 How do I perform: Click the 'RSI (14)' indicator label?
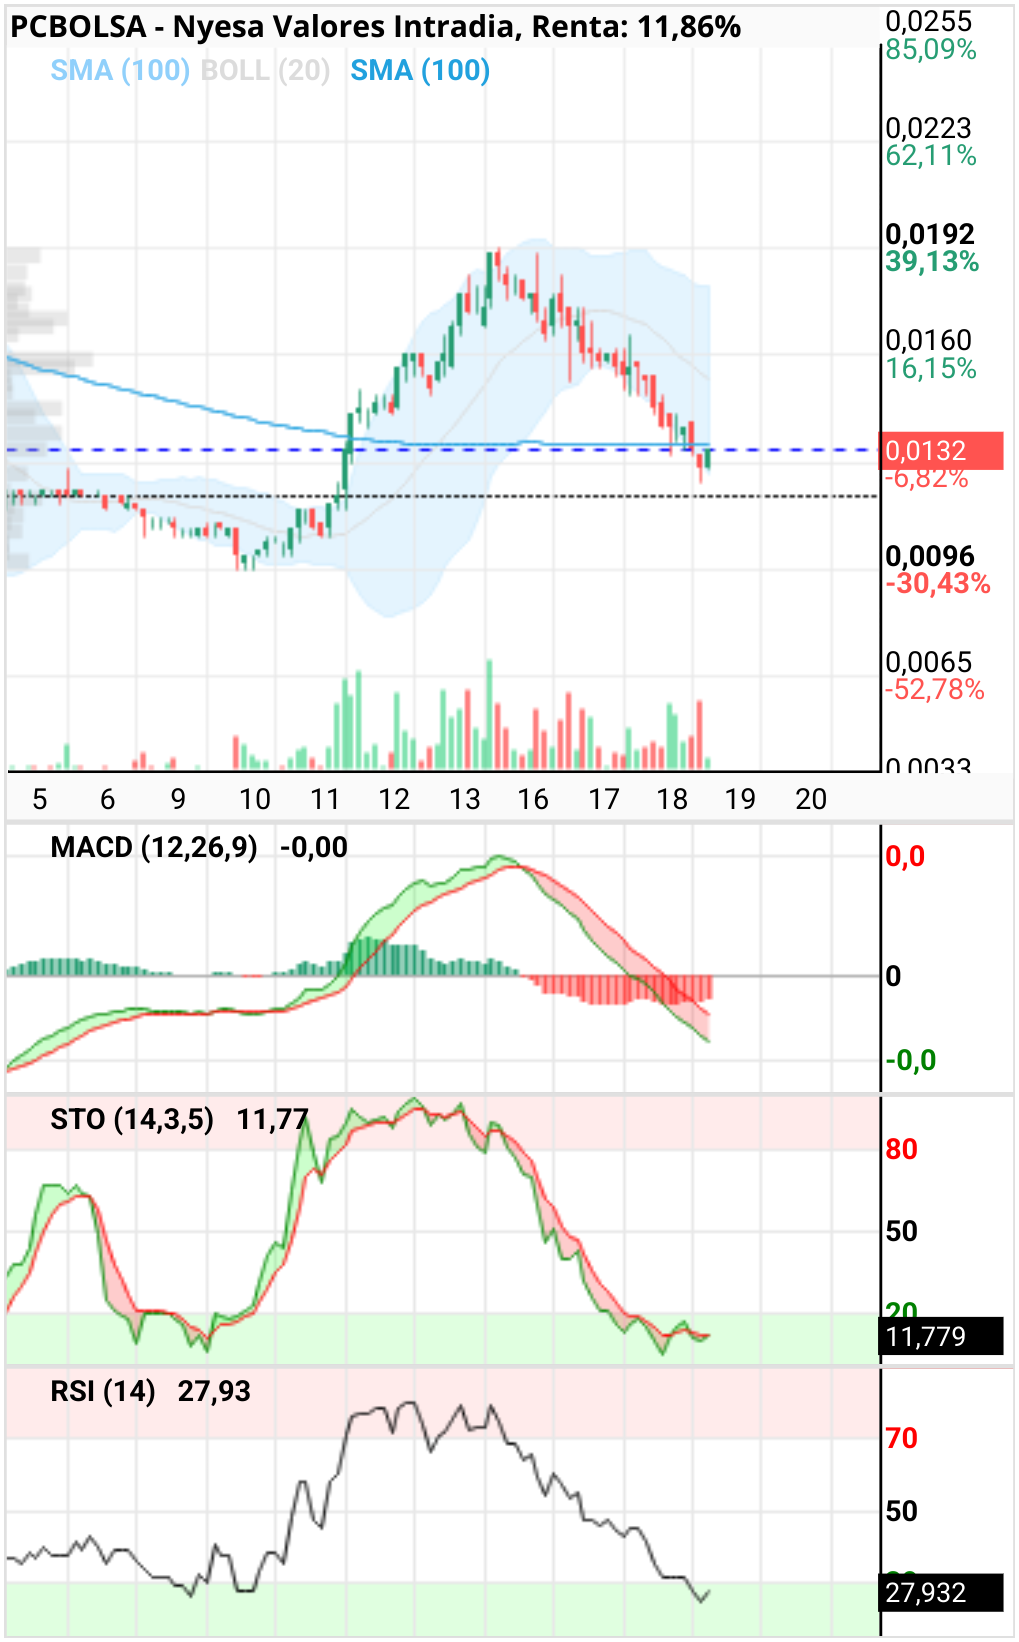tap(103, 1392)
